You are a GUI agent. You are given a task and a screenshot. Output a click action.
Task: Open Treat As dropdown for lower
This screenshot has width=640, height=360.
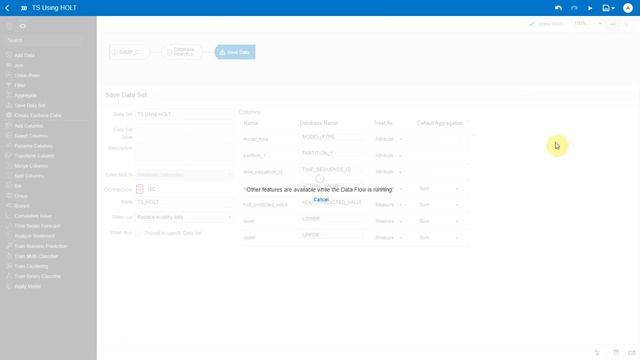tap(389, 221)
